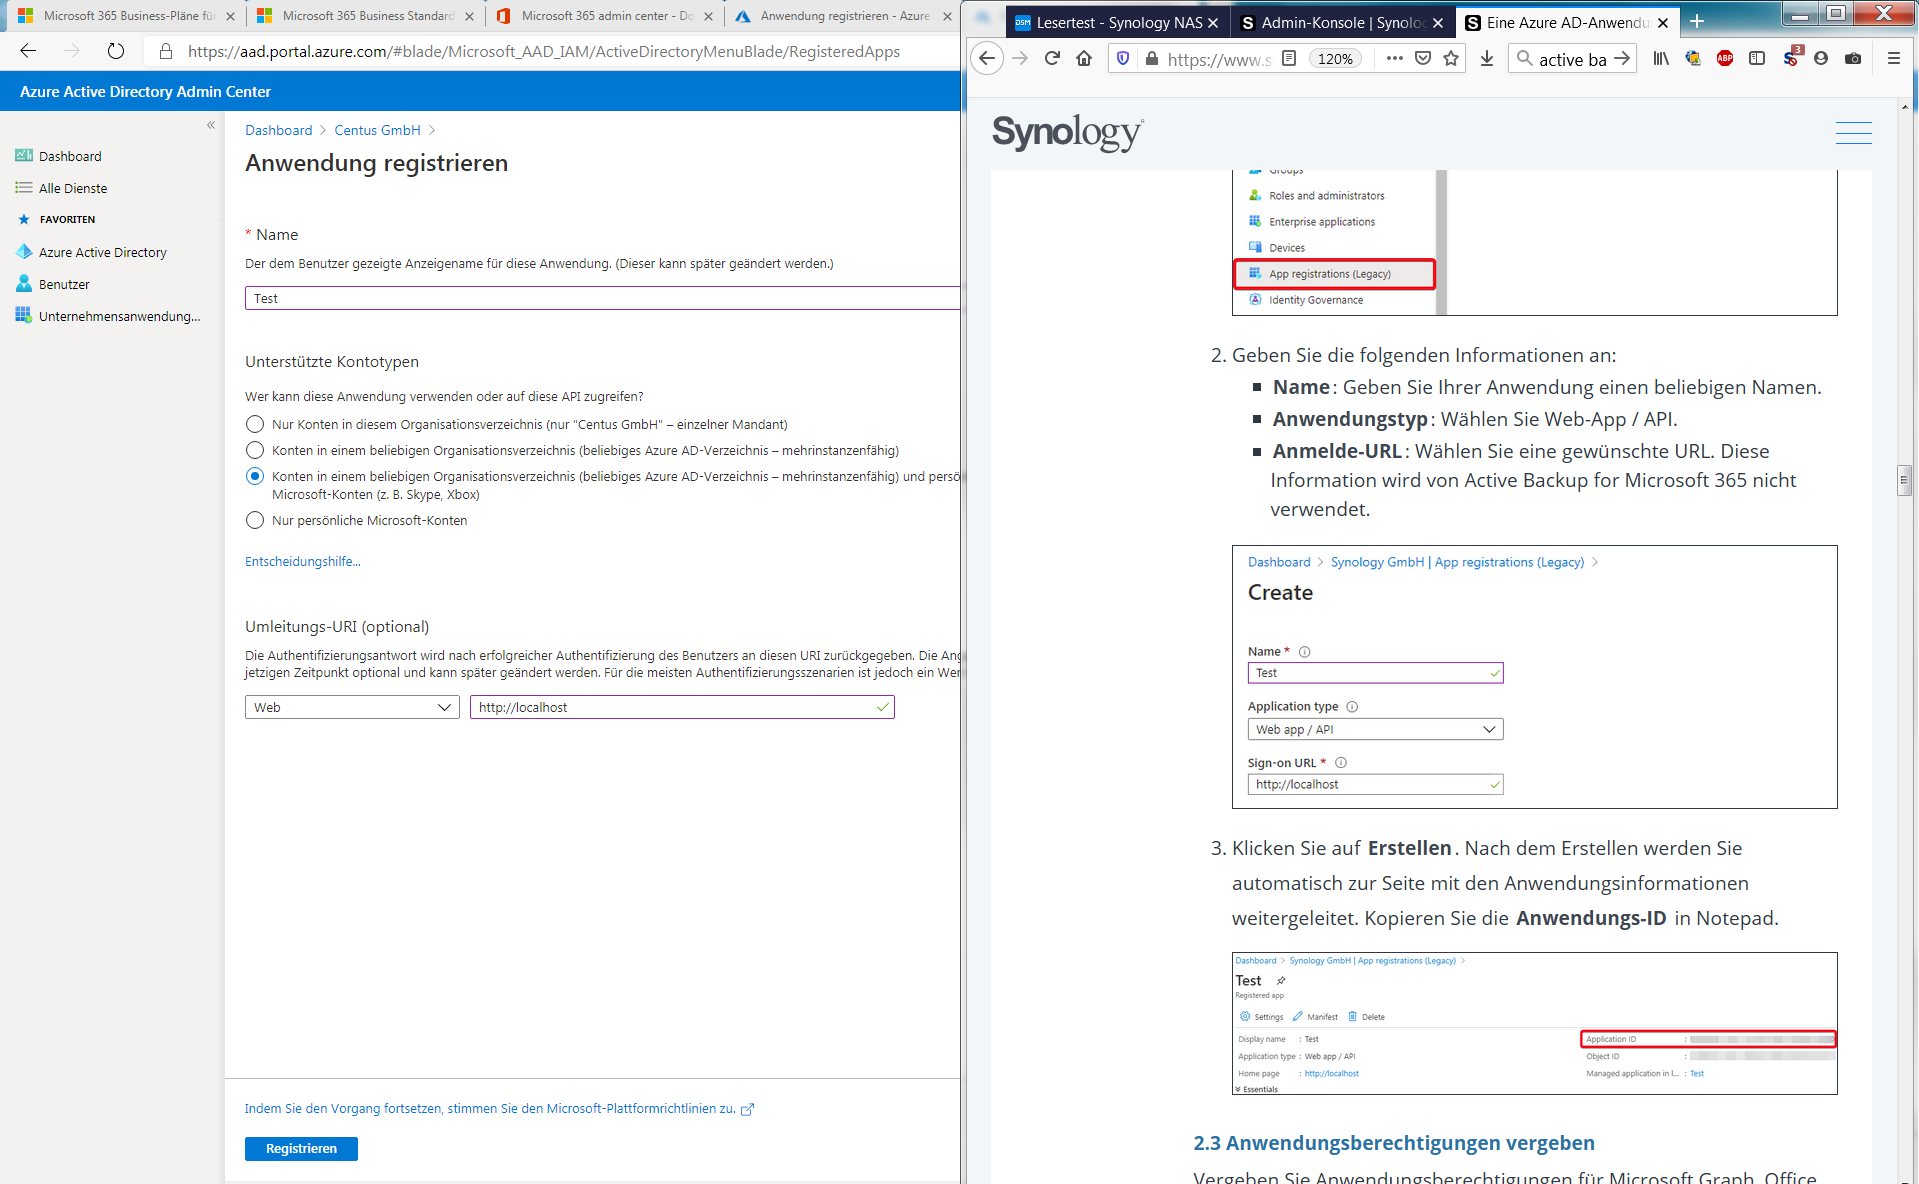Click the Azure address bar URL

click(x=543, y=51)
